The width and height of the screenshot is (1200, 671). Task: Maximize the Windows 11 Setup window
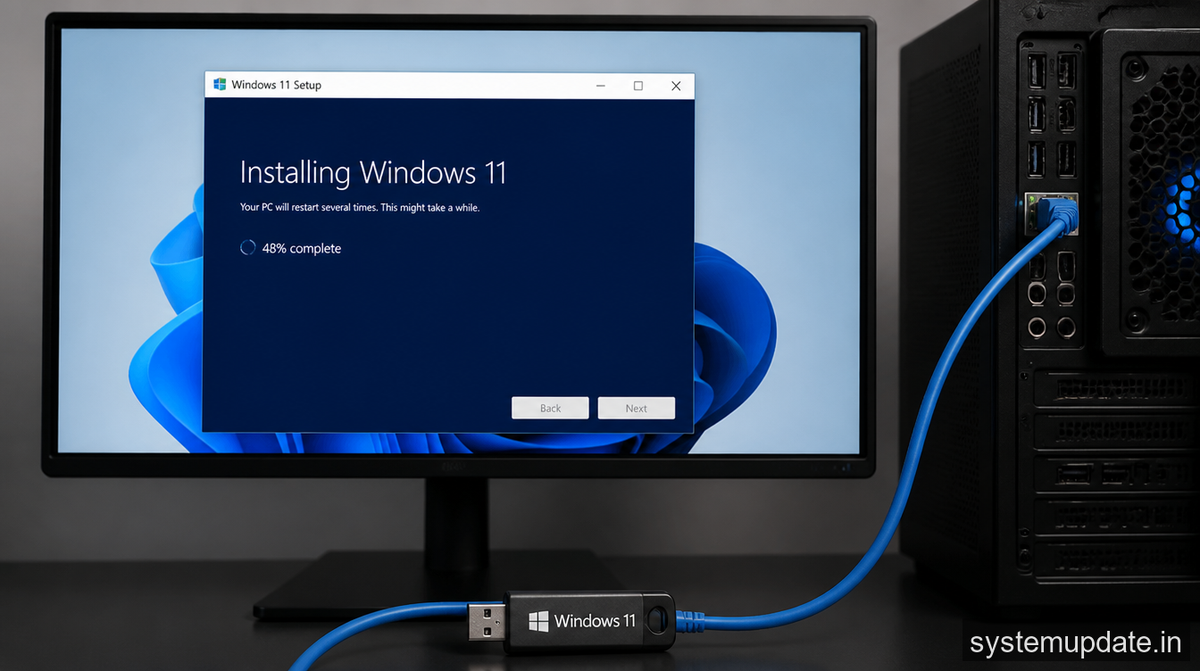(x=638, y=86)
